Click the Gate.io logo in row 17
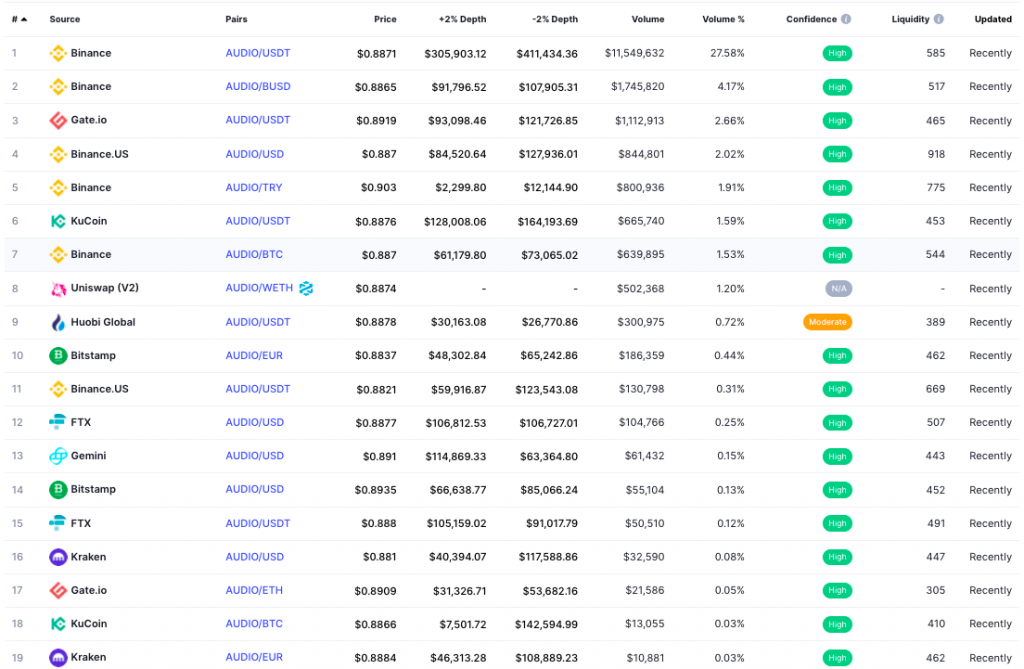1024x669 pixels. pos(58,590)
